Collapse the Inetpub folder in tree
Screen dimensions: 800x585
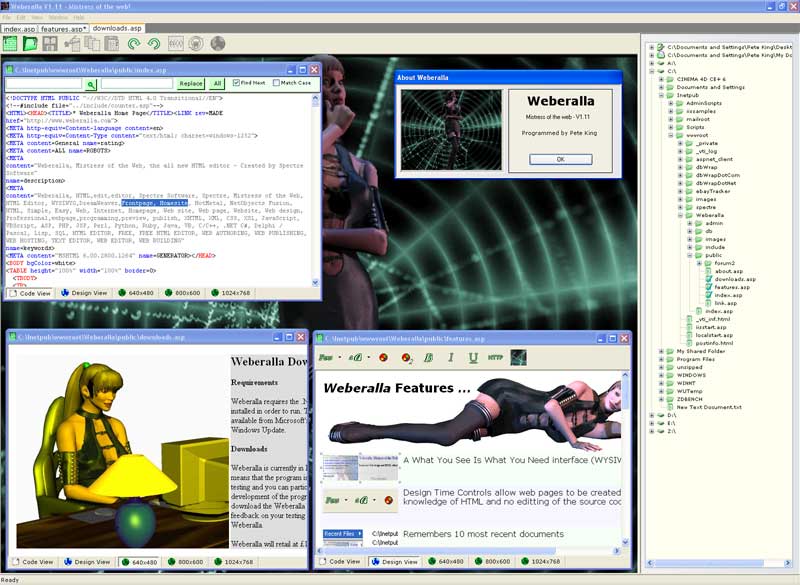pos(661,95)
